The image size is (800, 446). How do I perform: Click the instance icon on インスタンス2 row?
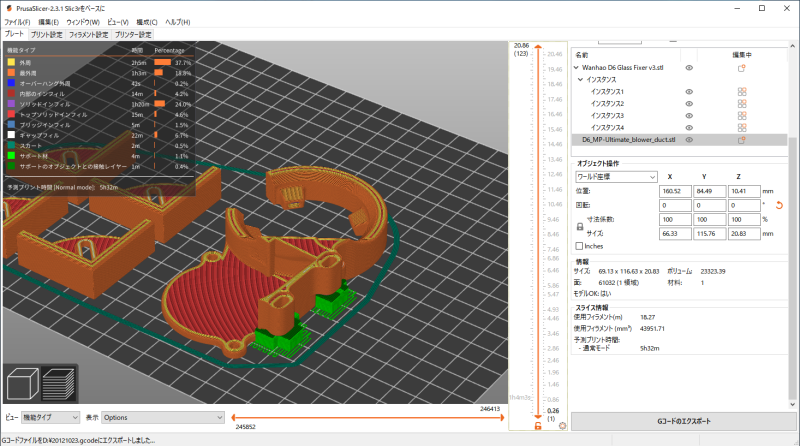coord(742,104)
